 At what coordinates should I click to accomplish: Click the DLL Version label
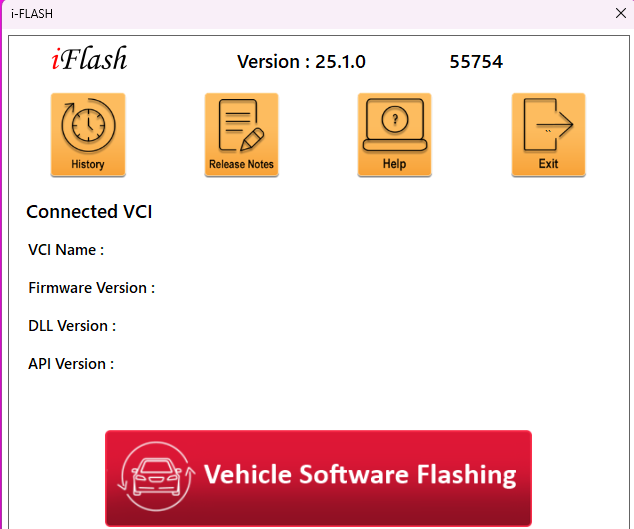point(72,326)
